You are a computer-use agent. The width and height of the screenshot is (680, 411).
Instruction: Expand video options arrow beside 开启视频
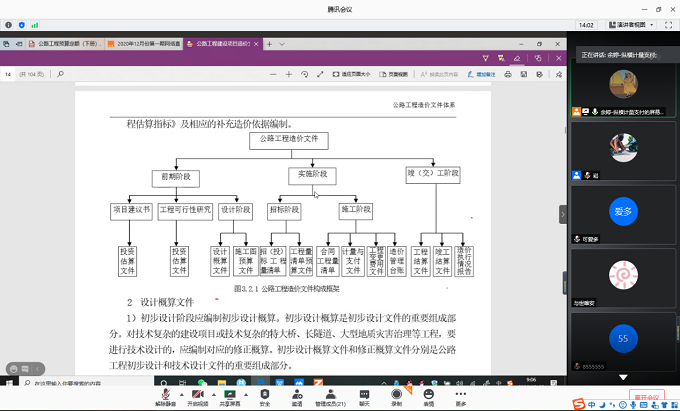tap(214, 395)
